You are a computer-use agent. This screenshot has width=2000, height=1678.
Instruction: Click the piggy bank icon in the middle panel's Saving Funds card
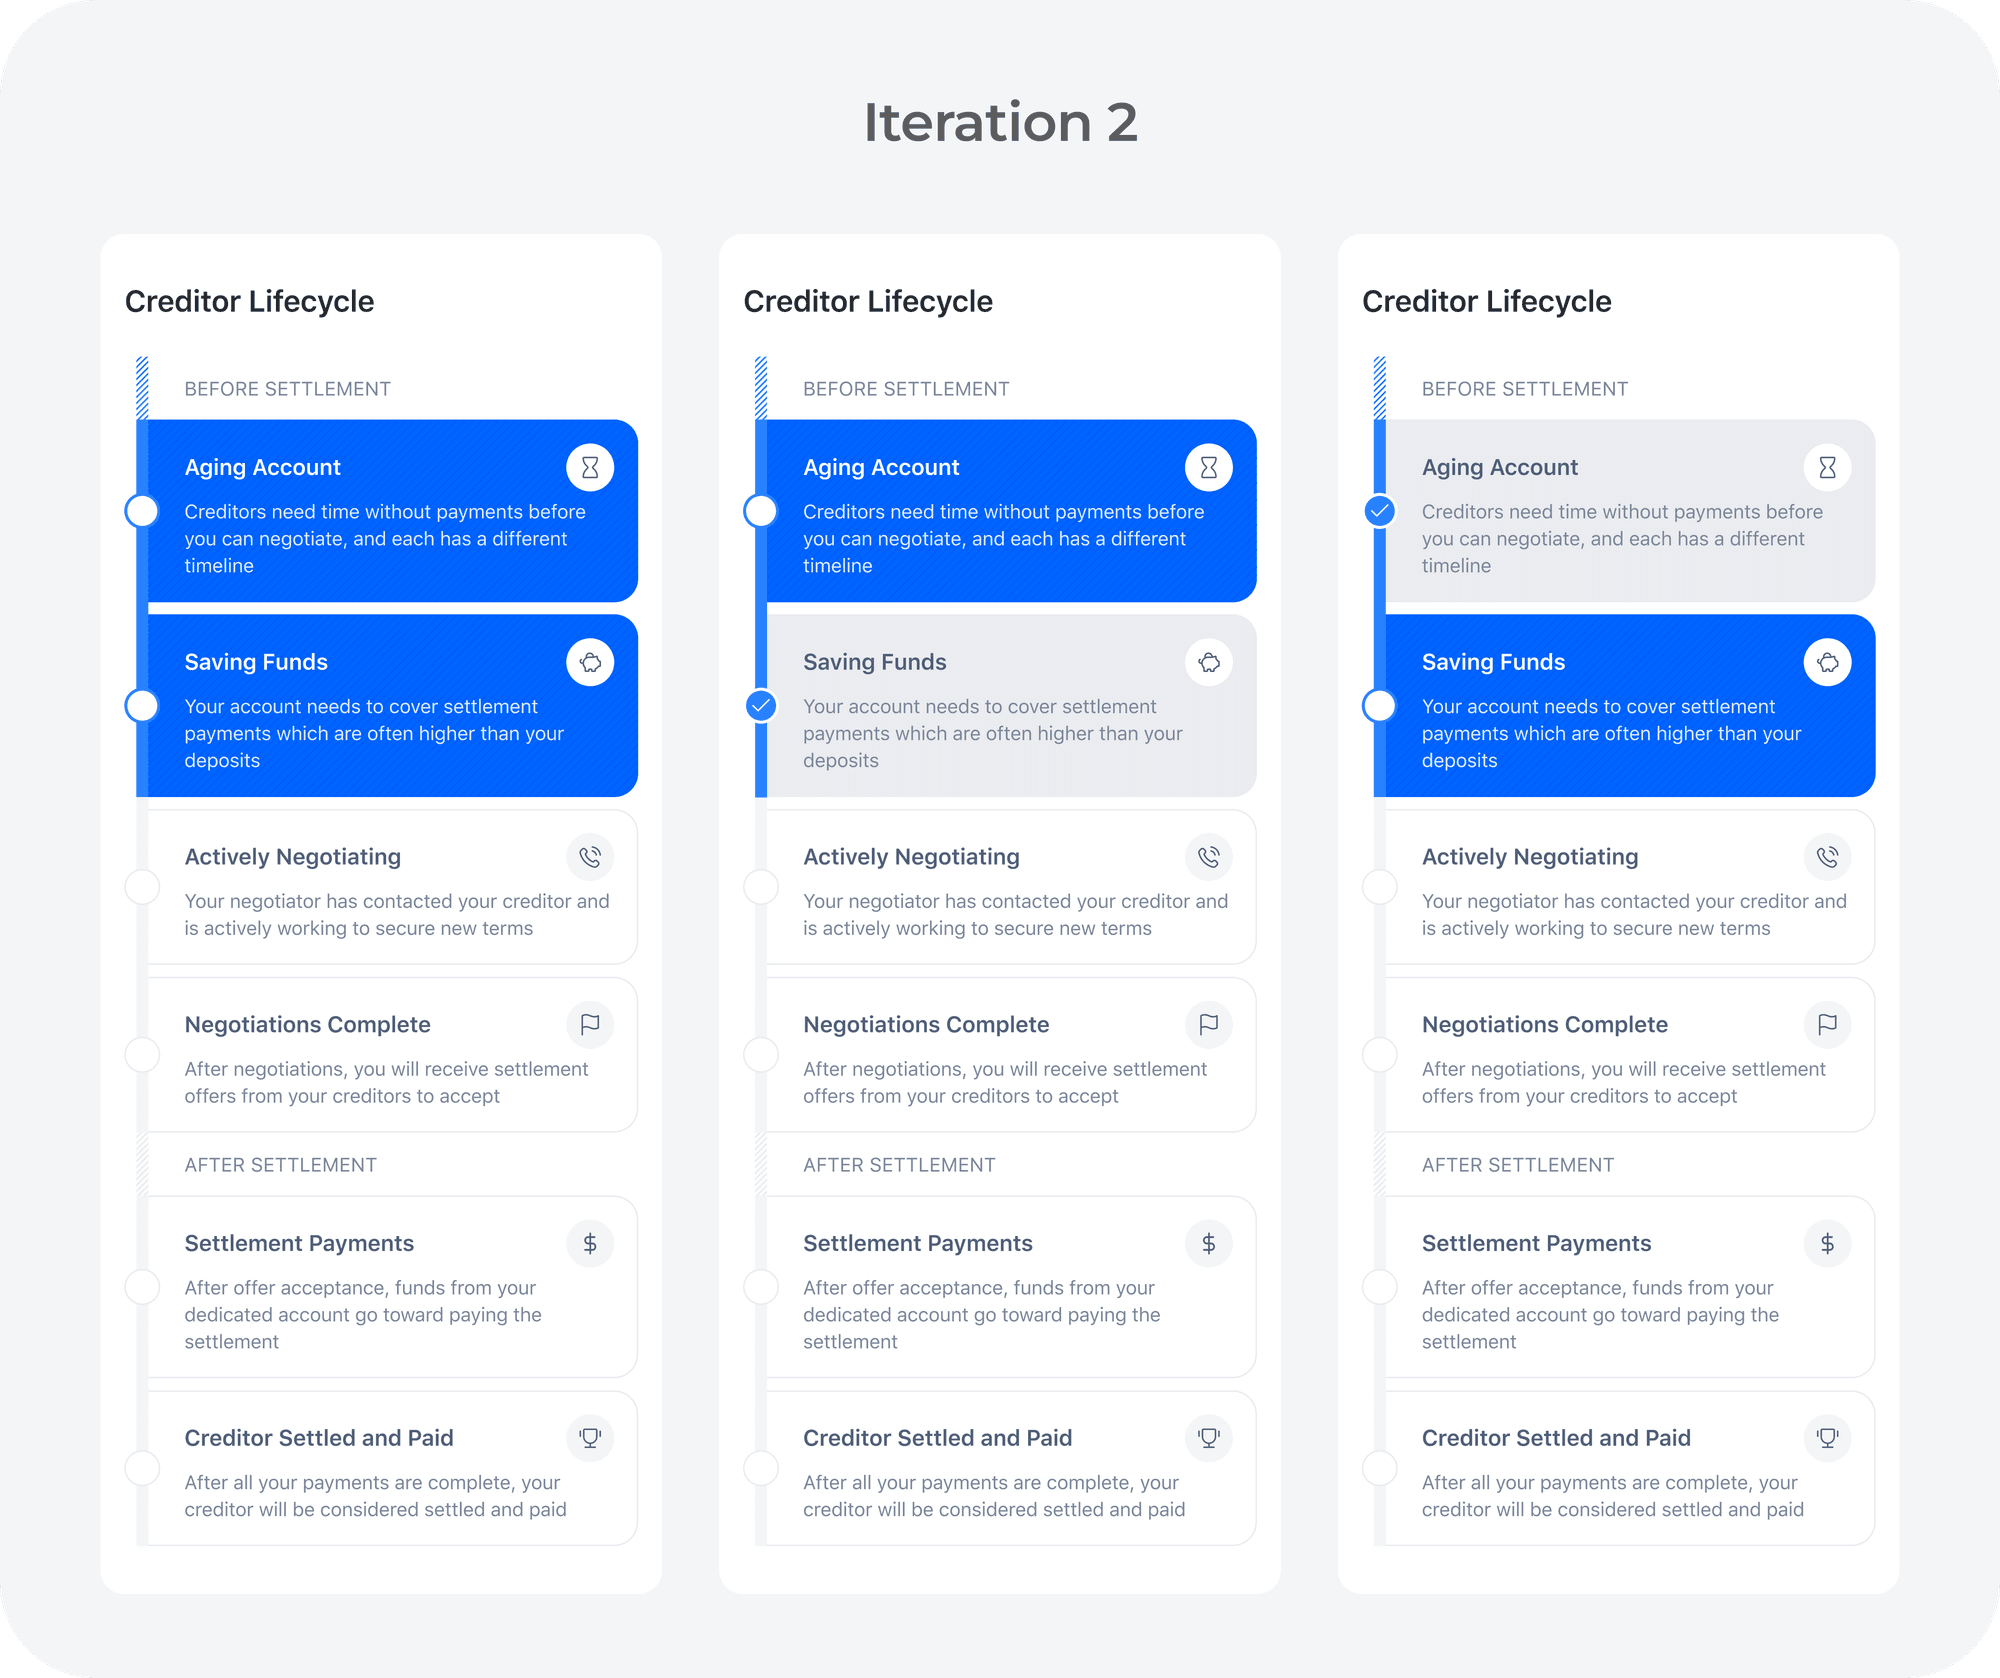[1209, 662]
